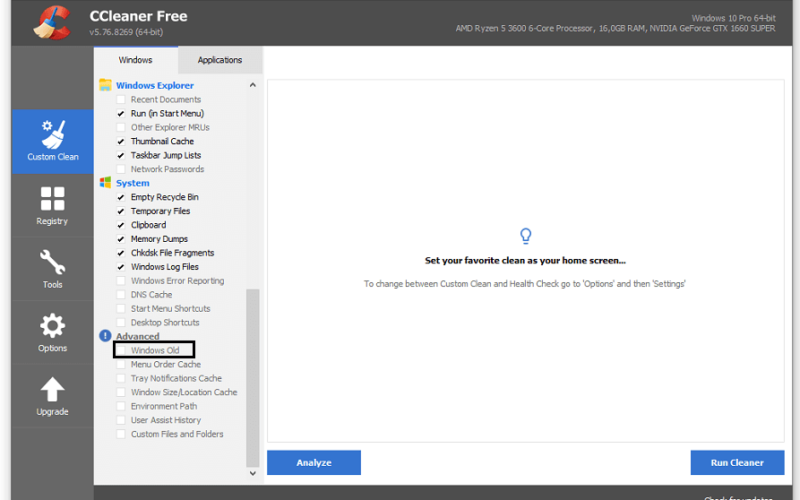Uncheck Temporary Files option

click(121, 211)
